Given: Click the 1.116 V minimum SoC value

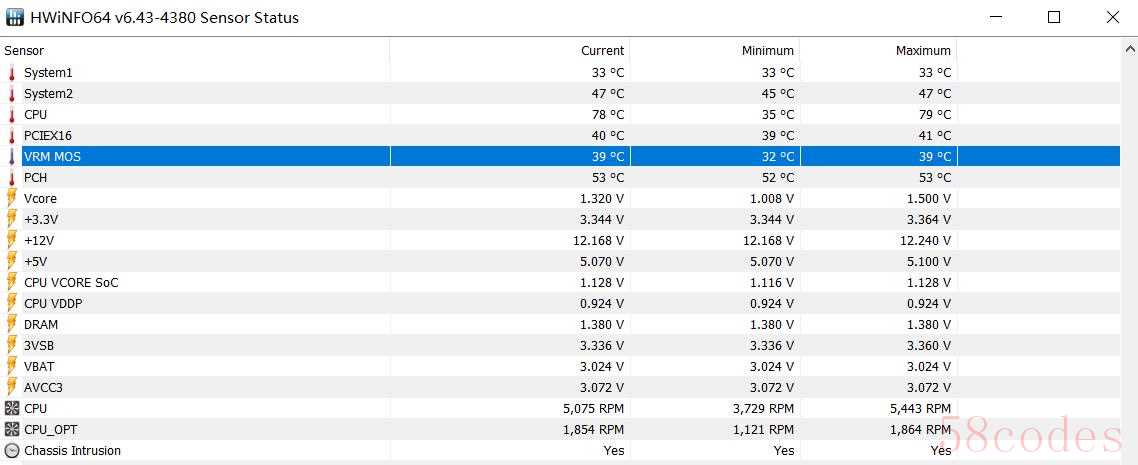Looking at the screenshot, I should pyautogui.click(x=772, y=283).
